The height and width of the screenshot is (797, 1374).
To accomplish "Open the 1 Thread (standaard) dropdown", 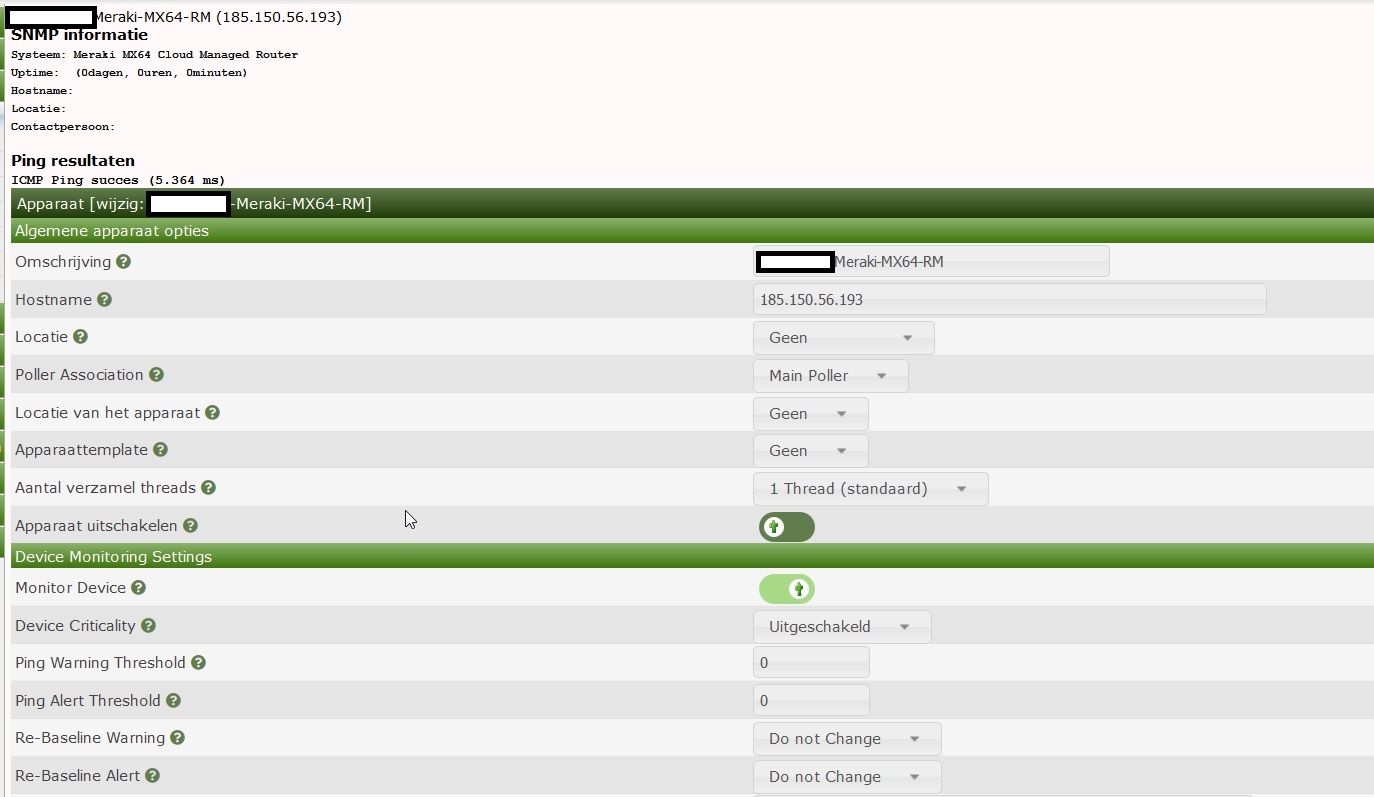I will 870,489.
